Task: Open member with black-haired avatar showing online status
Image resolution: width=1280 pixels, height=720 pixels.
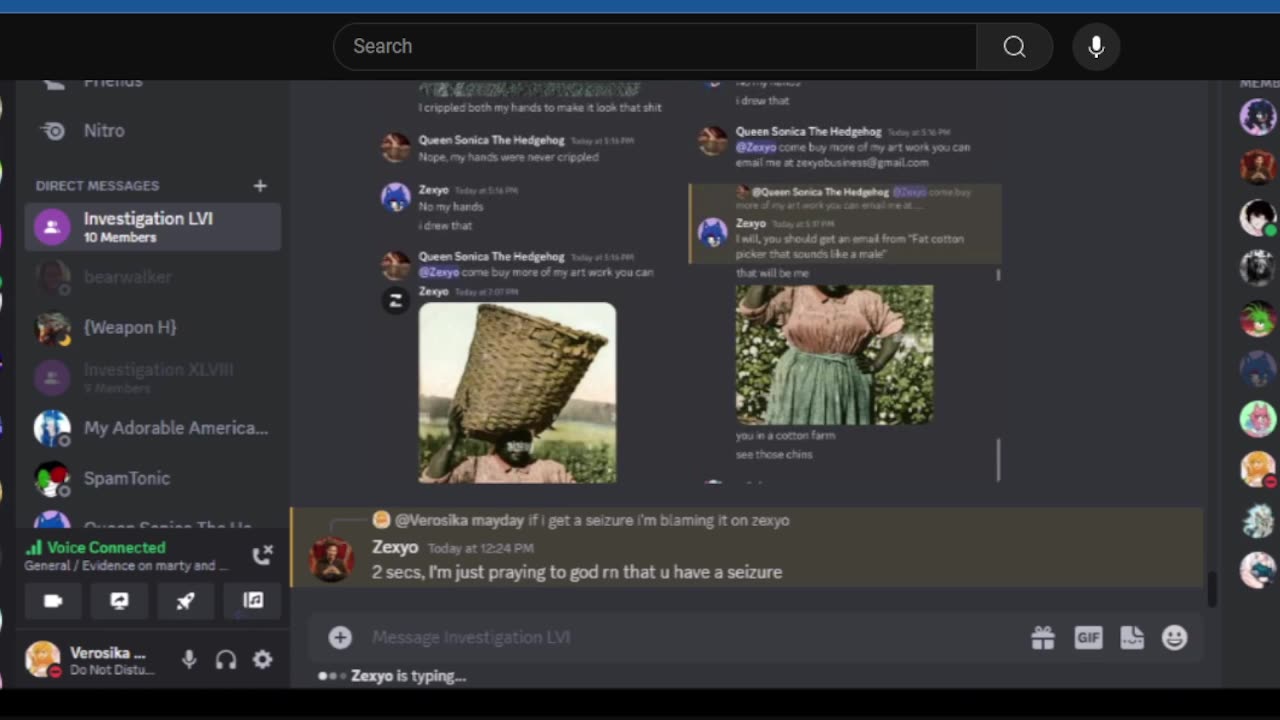Action: 1258,217
